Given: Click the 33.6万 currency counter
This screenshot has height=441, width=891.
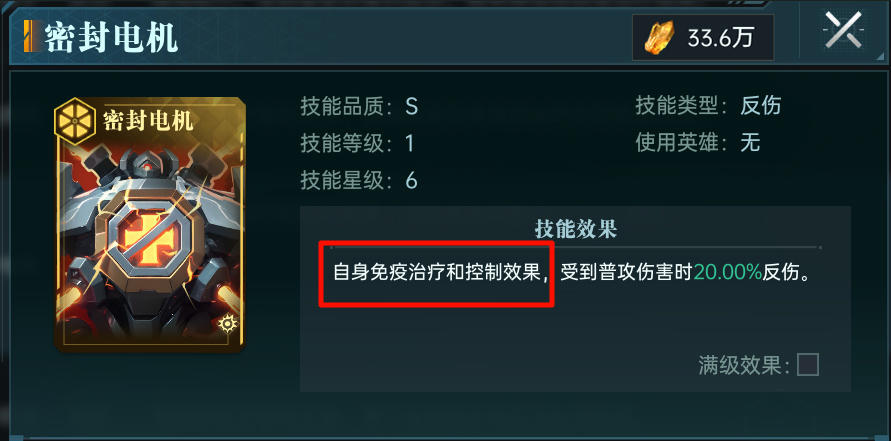Looking at the screenshot, I should (703, 38).
